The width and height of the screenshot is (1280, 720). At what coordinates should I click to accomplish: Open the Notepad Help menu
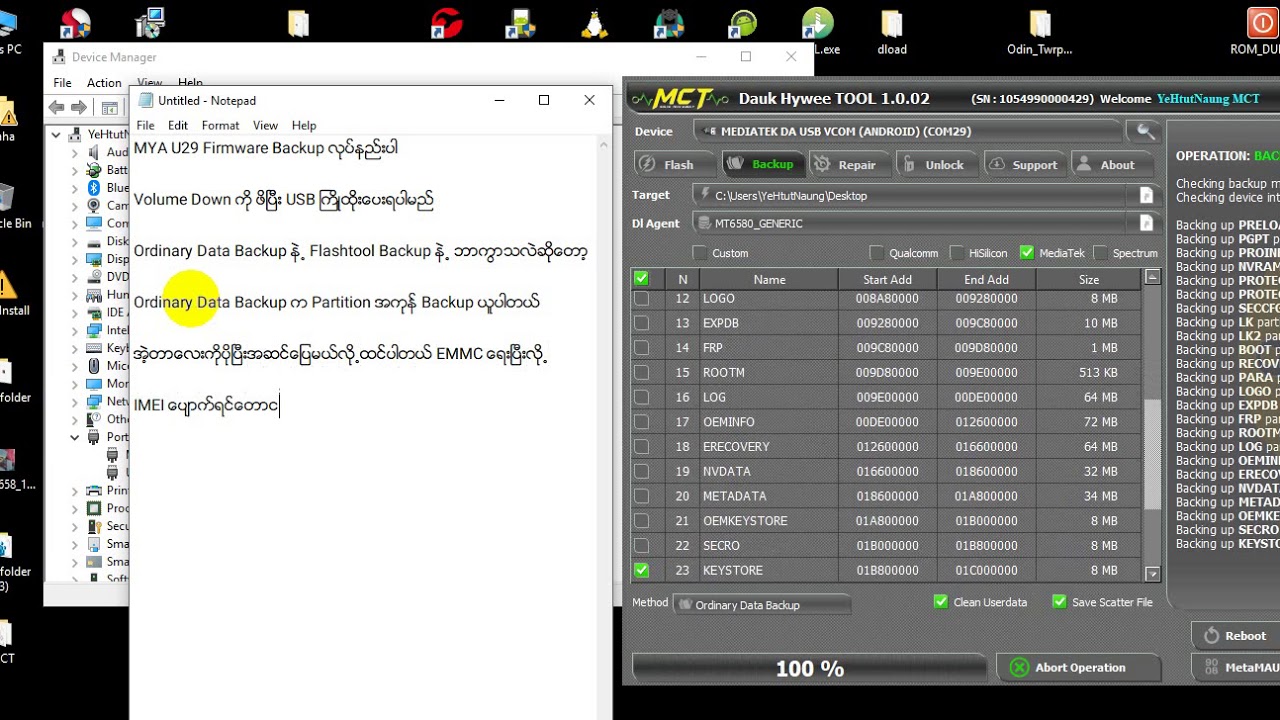click(x=304, y=126)
